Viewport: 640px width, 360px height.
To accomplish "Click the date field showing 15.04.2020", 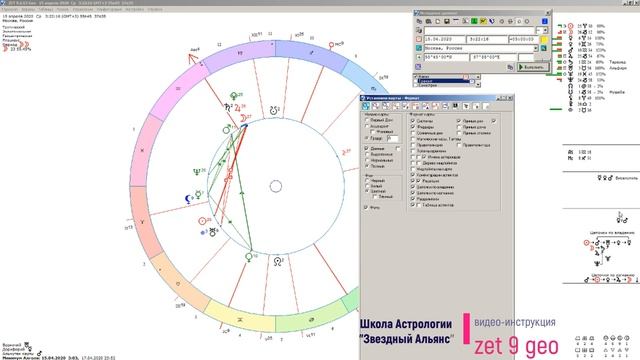I will pyautogui.click(x=445, y=39).
